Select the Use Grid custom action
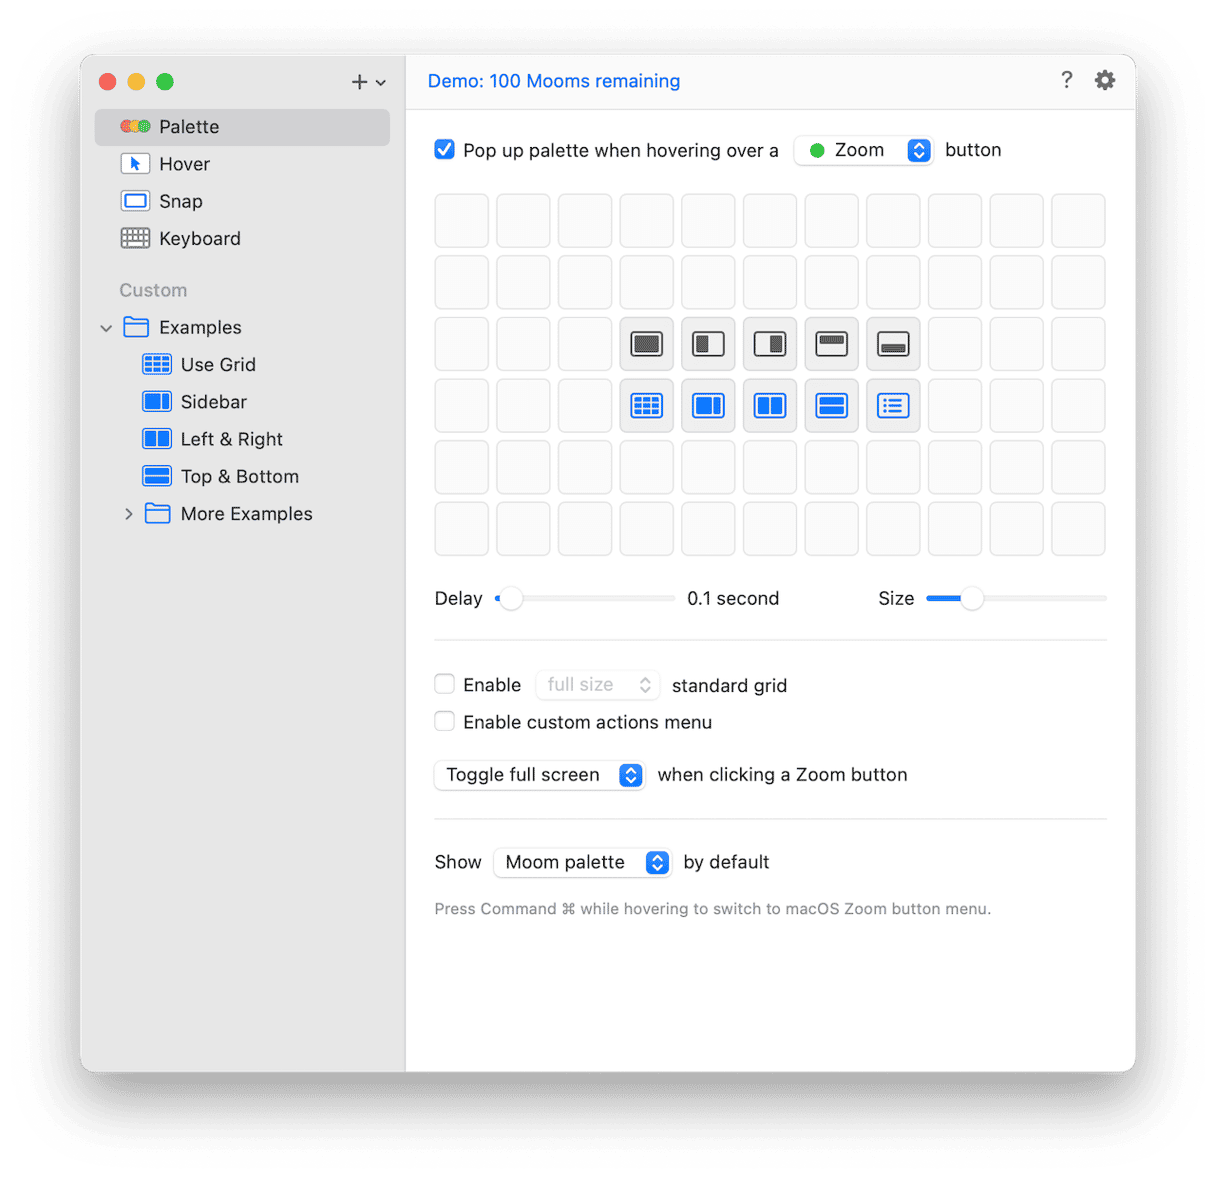Image resolution: width=1216 pixels, height=1178 pixels. coord(242,365)
